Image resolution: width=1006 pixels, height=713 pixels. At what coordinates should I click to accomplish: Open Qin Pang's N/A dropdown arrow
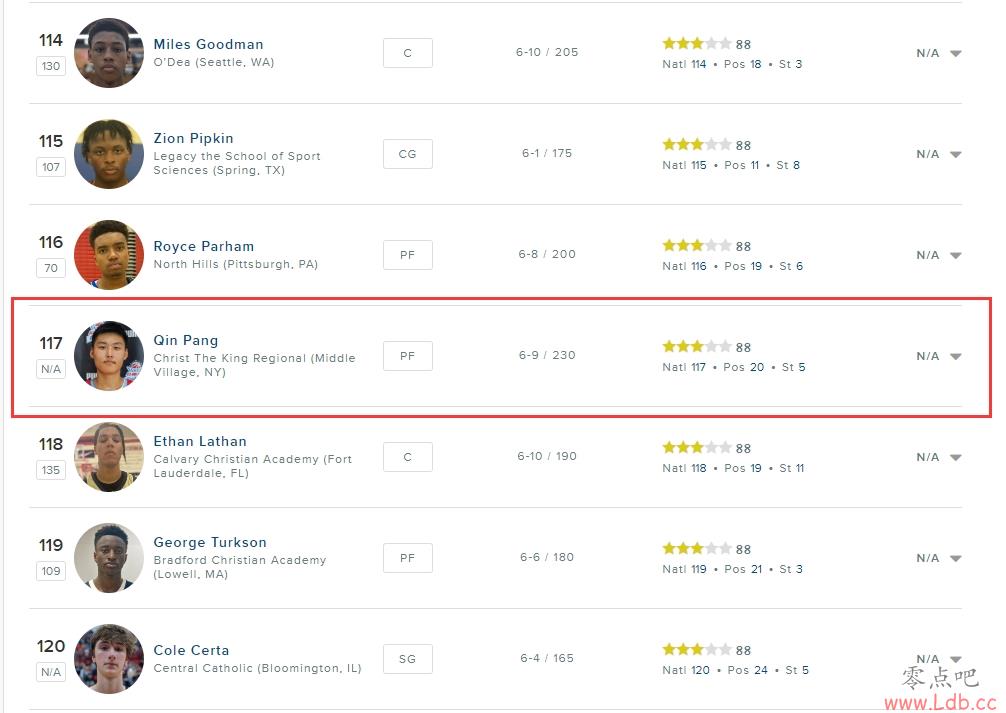(x=955, y=356)
